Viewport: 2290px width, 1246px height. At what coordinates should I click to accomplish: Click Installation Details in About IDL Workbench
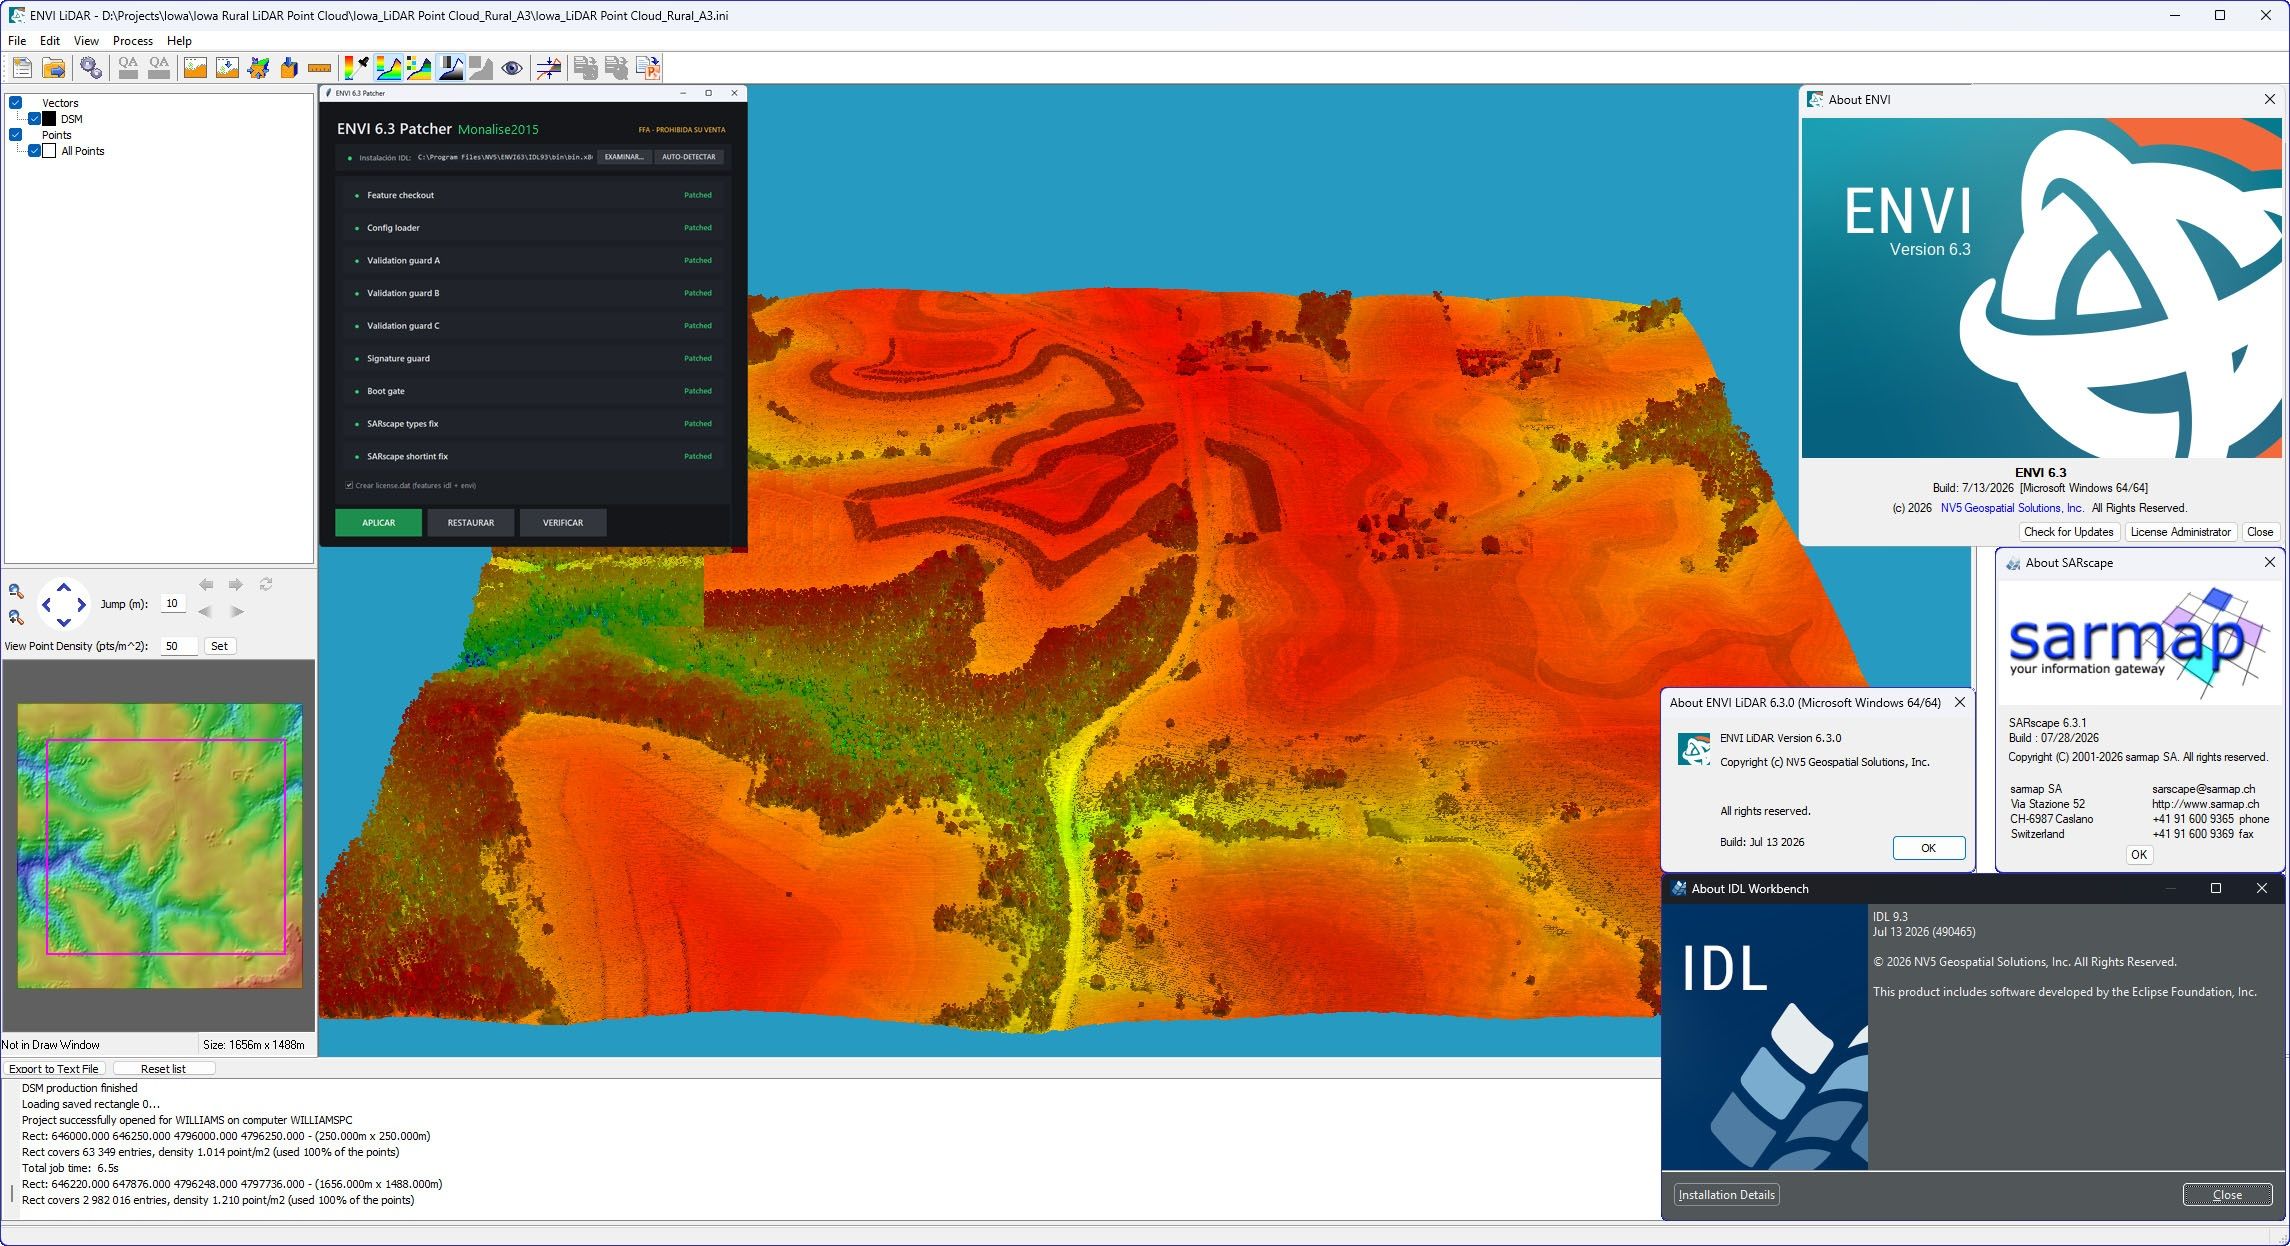pyautogui.click(x=1727, y=1195)
